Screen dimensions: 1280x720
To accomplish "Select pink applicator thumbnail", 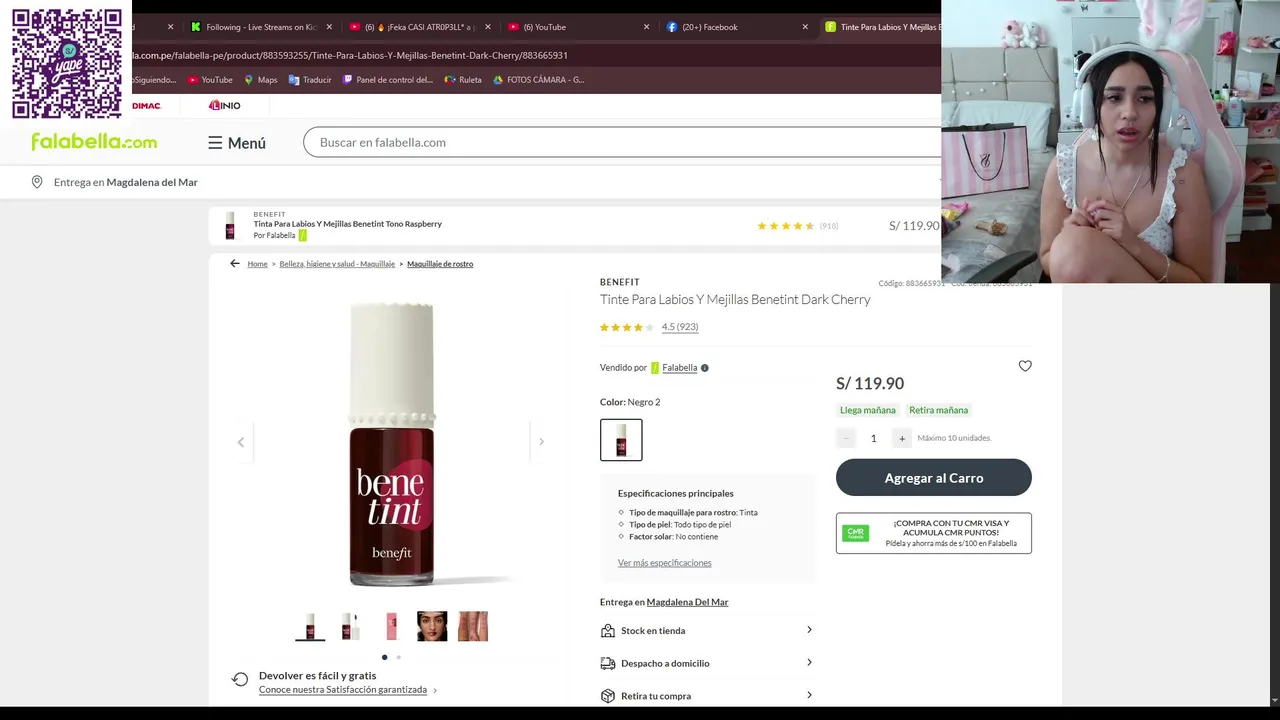I will pos(391,626).
